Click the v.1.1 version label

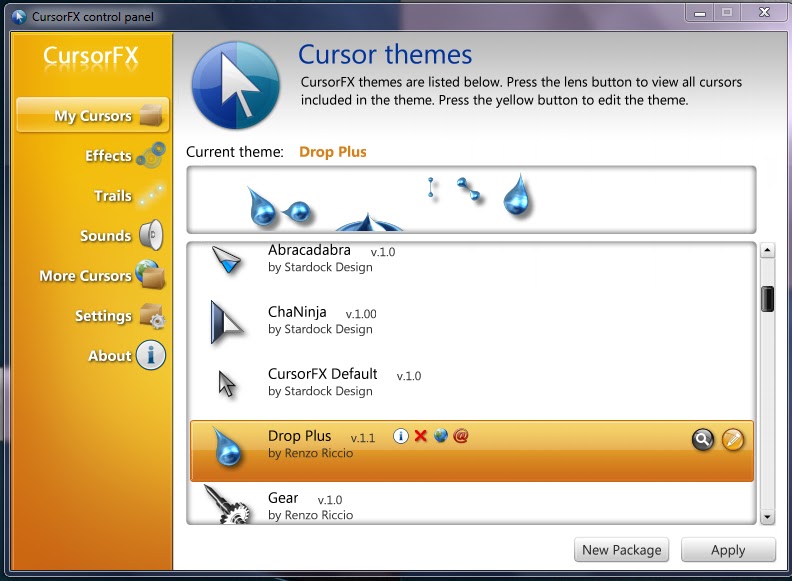[363, 438]
